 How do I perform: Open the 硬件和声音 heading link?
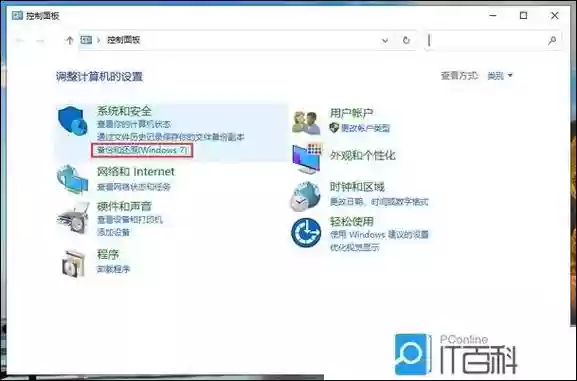click(124, 206)
